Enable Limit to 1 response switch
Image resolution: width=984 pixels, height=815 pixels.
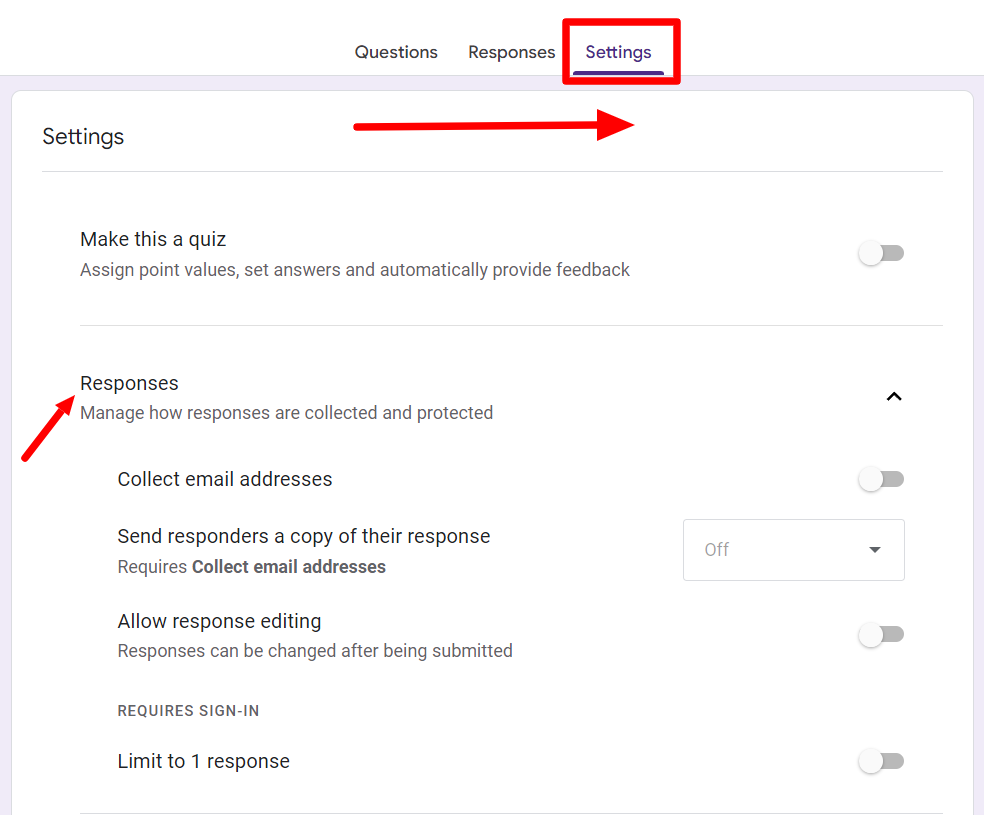click(881, 762)
